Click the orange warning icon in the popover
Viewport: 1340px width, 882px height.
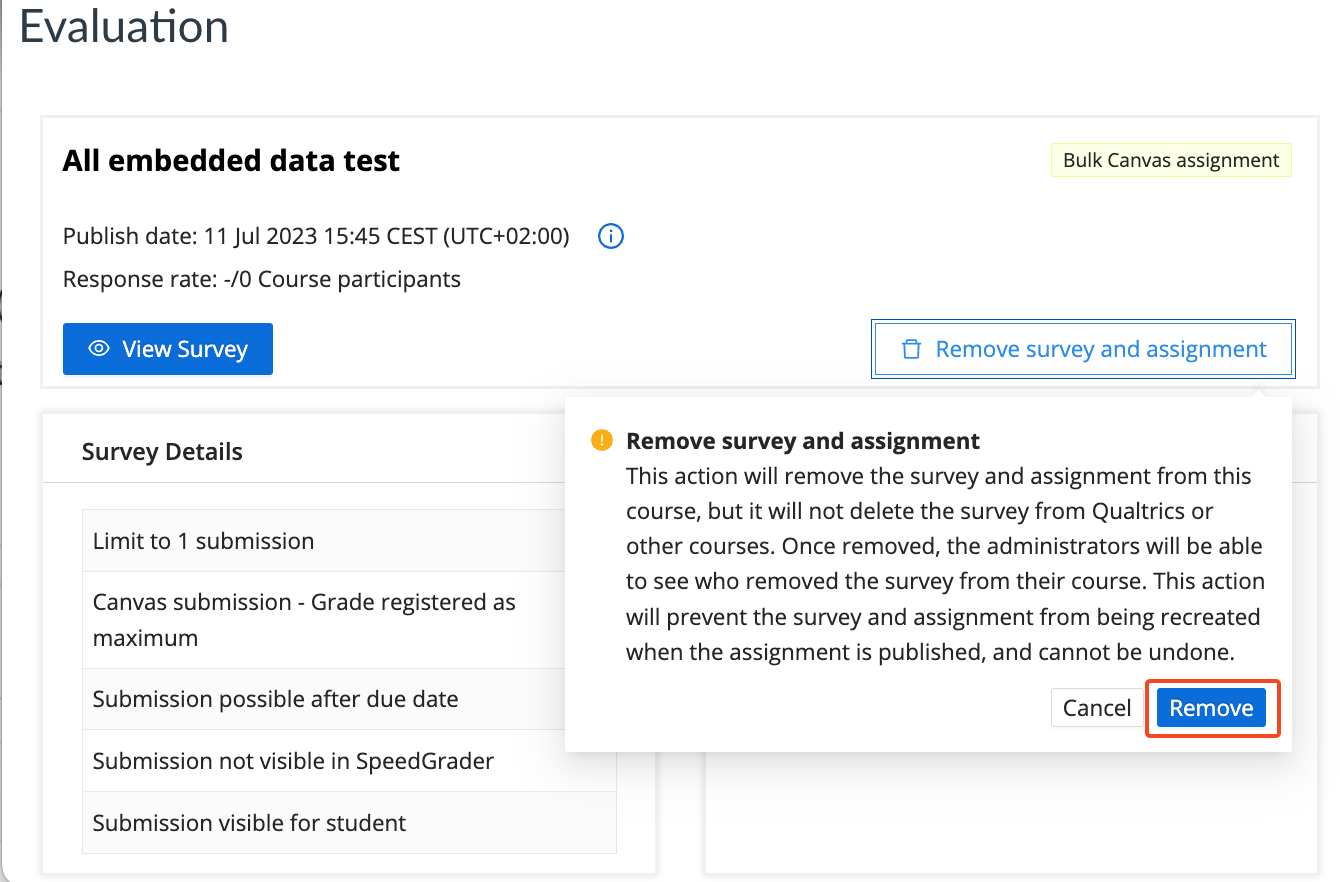click(x=602, y=440)
